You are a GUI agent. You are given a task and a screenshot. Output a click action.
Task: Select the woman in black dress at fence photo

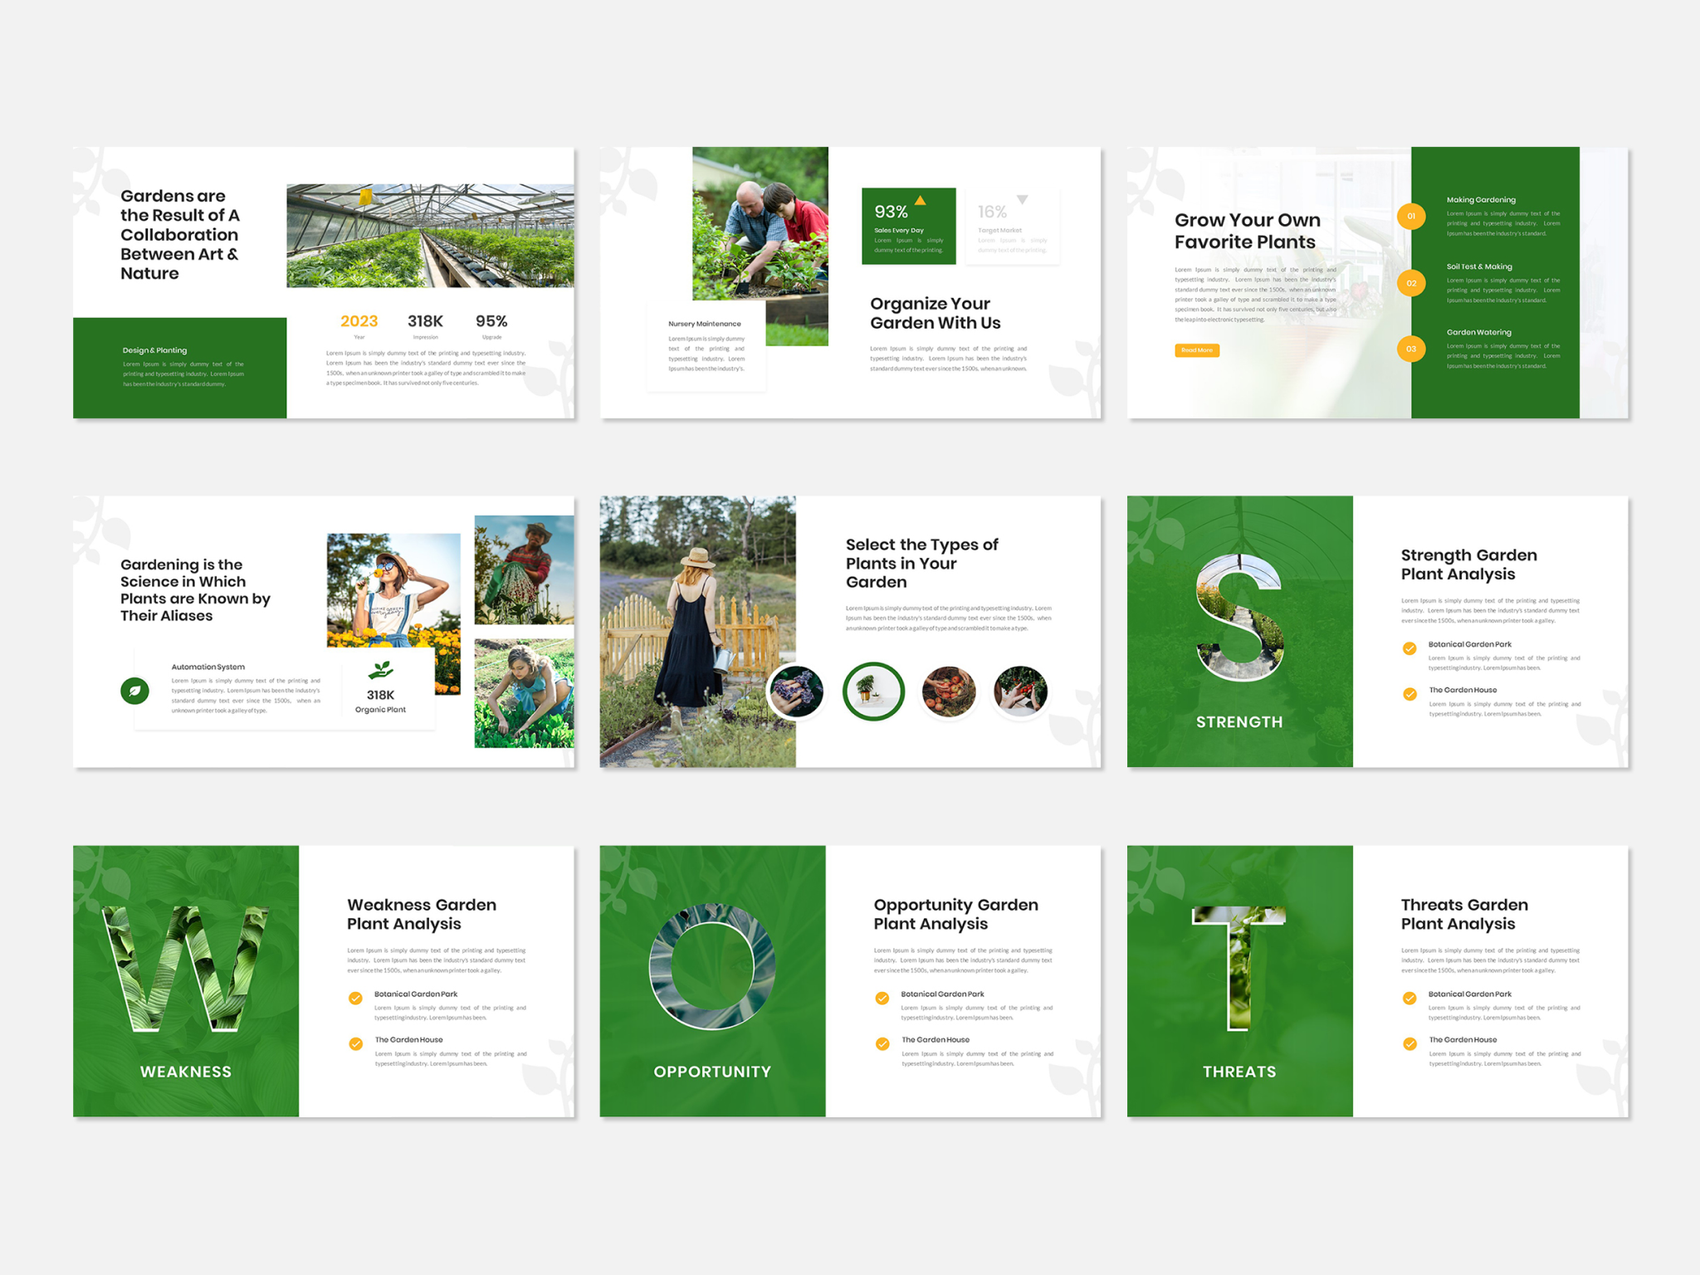[x=698, y=632]
